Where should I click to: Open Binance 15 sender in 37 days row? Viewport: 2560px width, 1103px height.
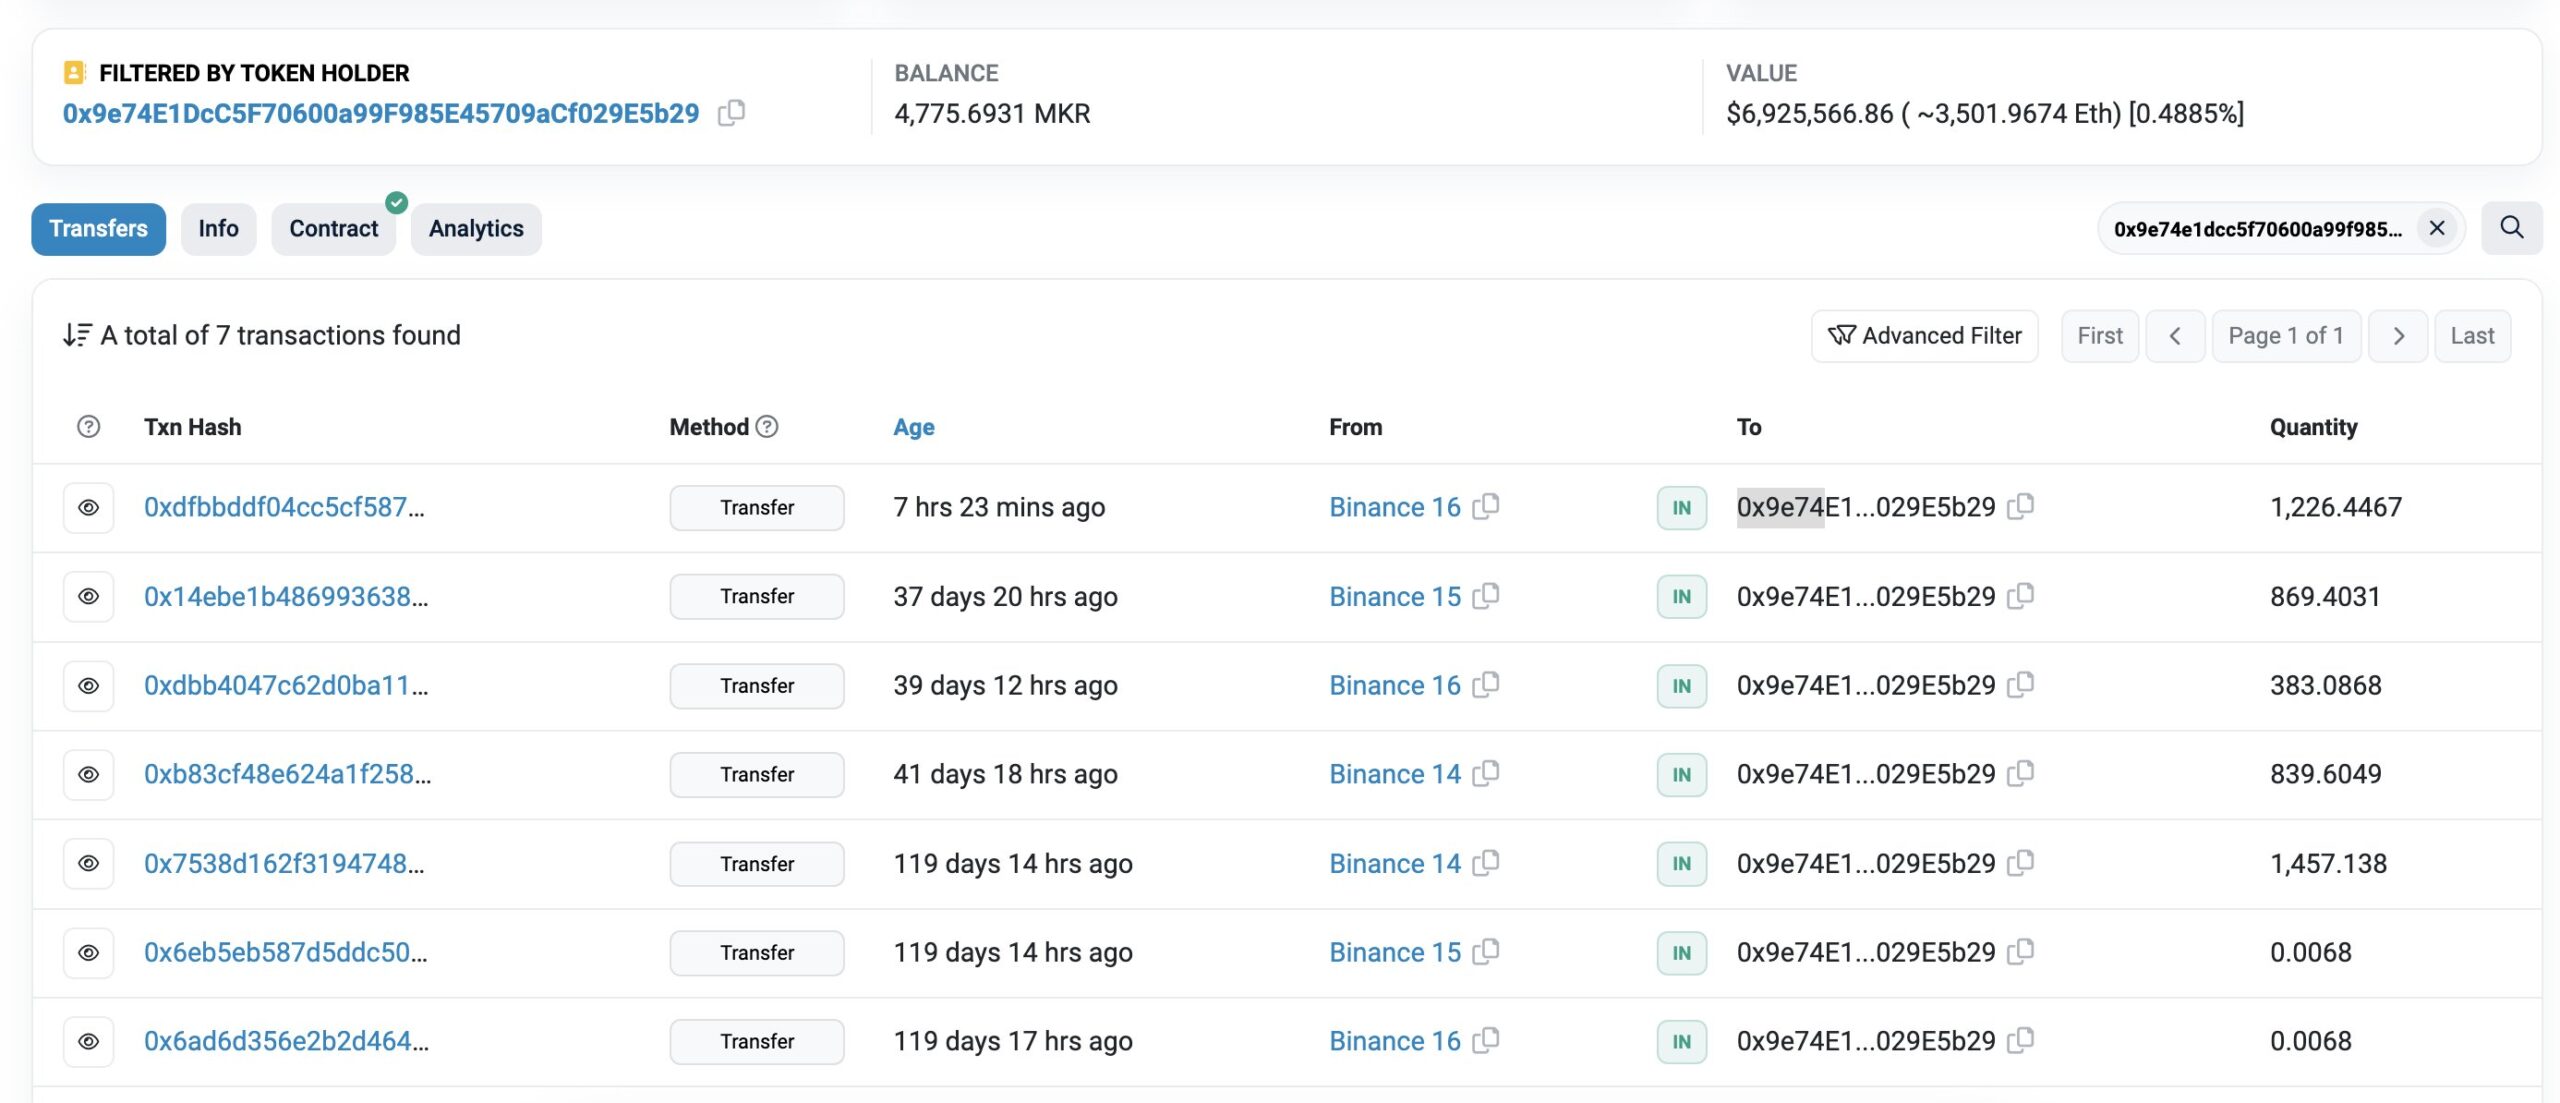(x=1394, y=596)
